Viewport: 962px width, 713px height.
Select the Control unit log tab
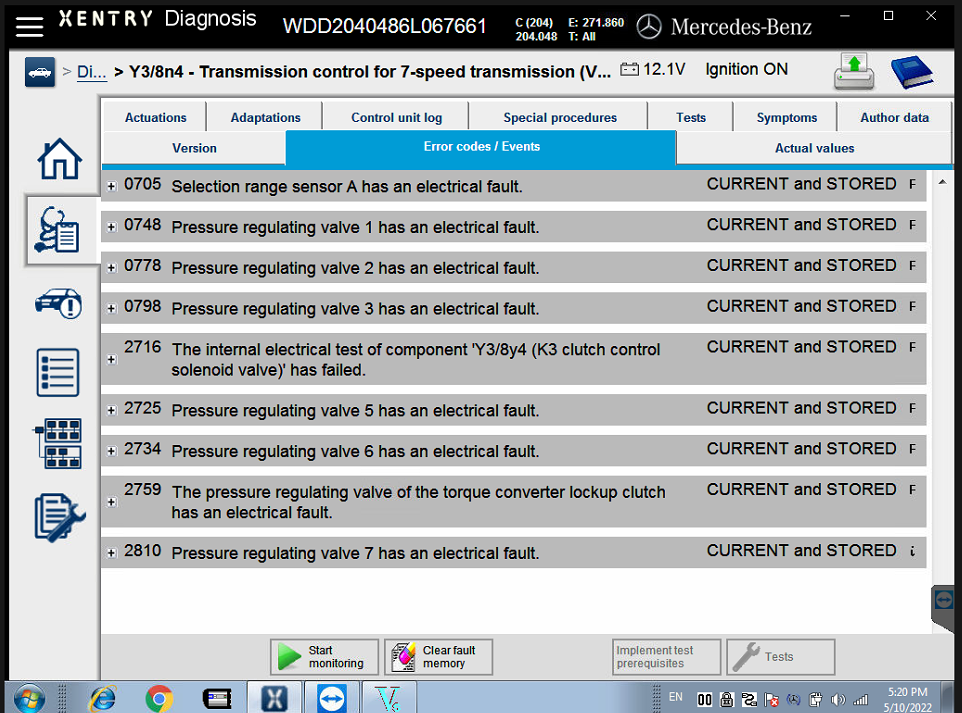coord(396,117)
